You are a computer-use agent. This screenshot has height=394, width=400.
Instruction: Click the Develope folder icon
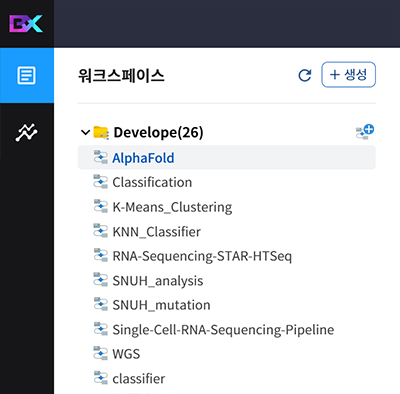pos(101,133)
